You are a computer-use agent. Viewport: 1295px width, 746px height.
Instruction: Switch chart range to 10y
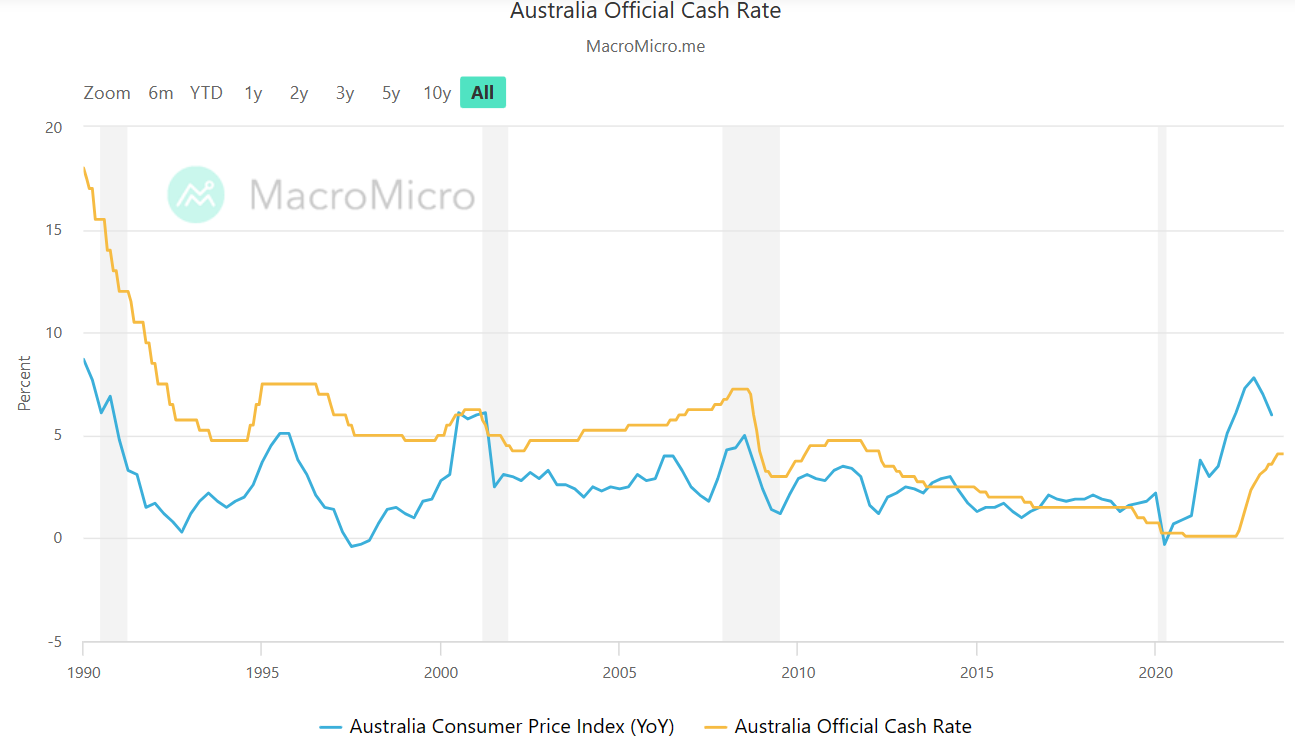(x=437, y=93)
